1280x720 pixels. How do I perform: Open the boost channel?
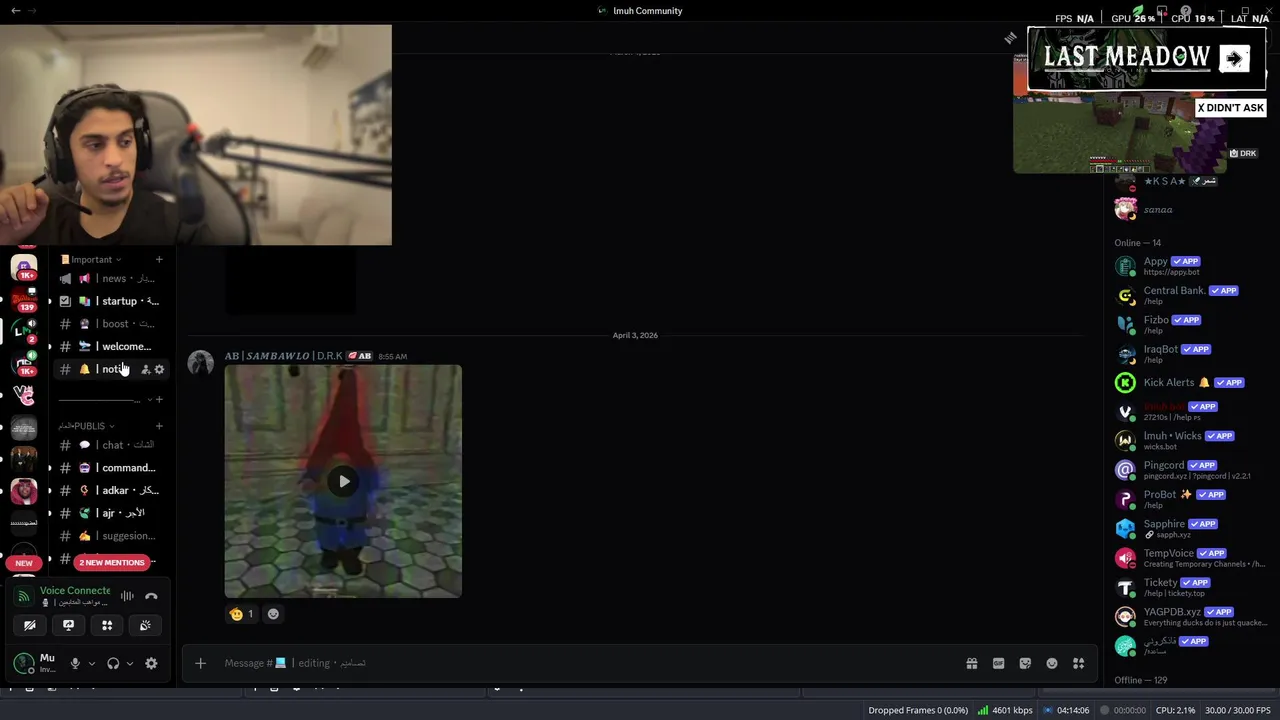112,324
